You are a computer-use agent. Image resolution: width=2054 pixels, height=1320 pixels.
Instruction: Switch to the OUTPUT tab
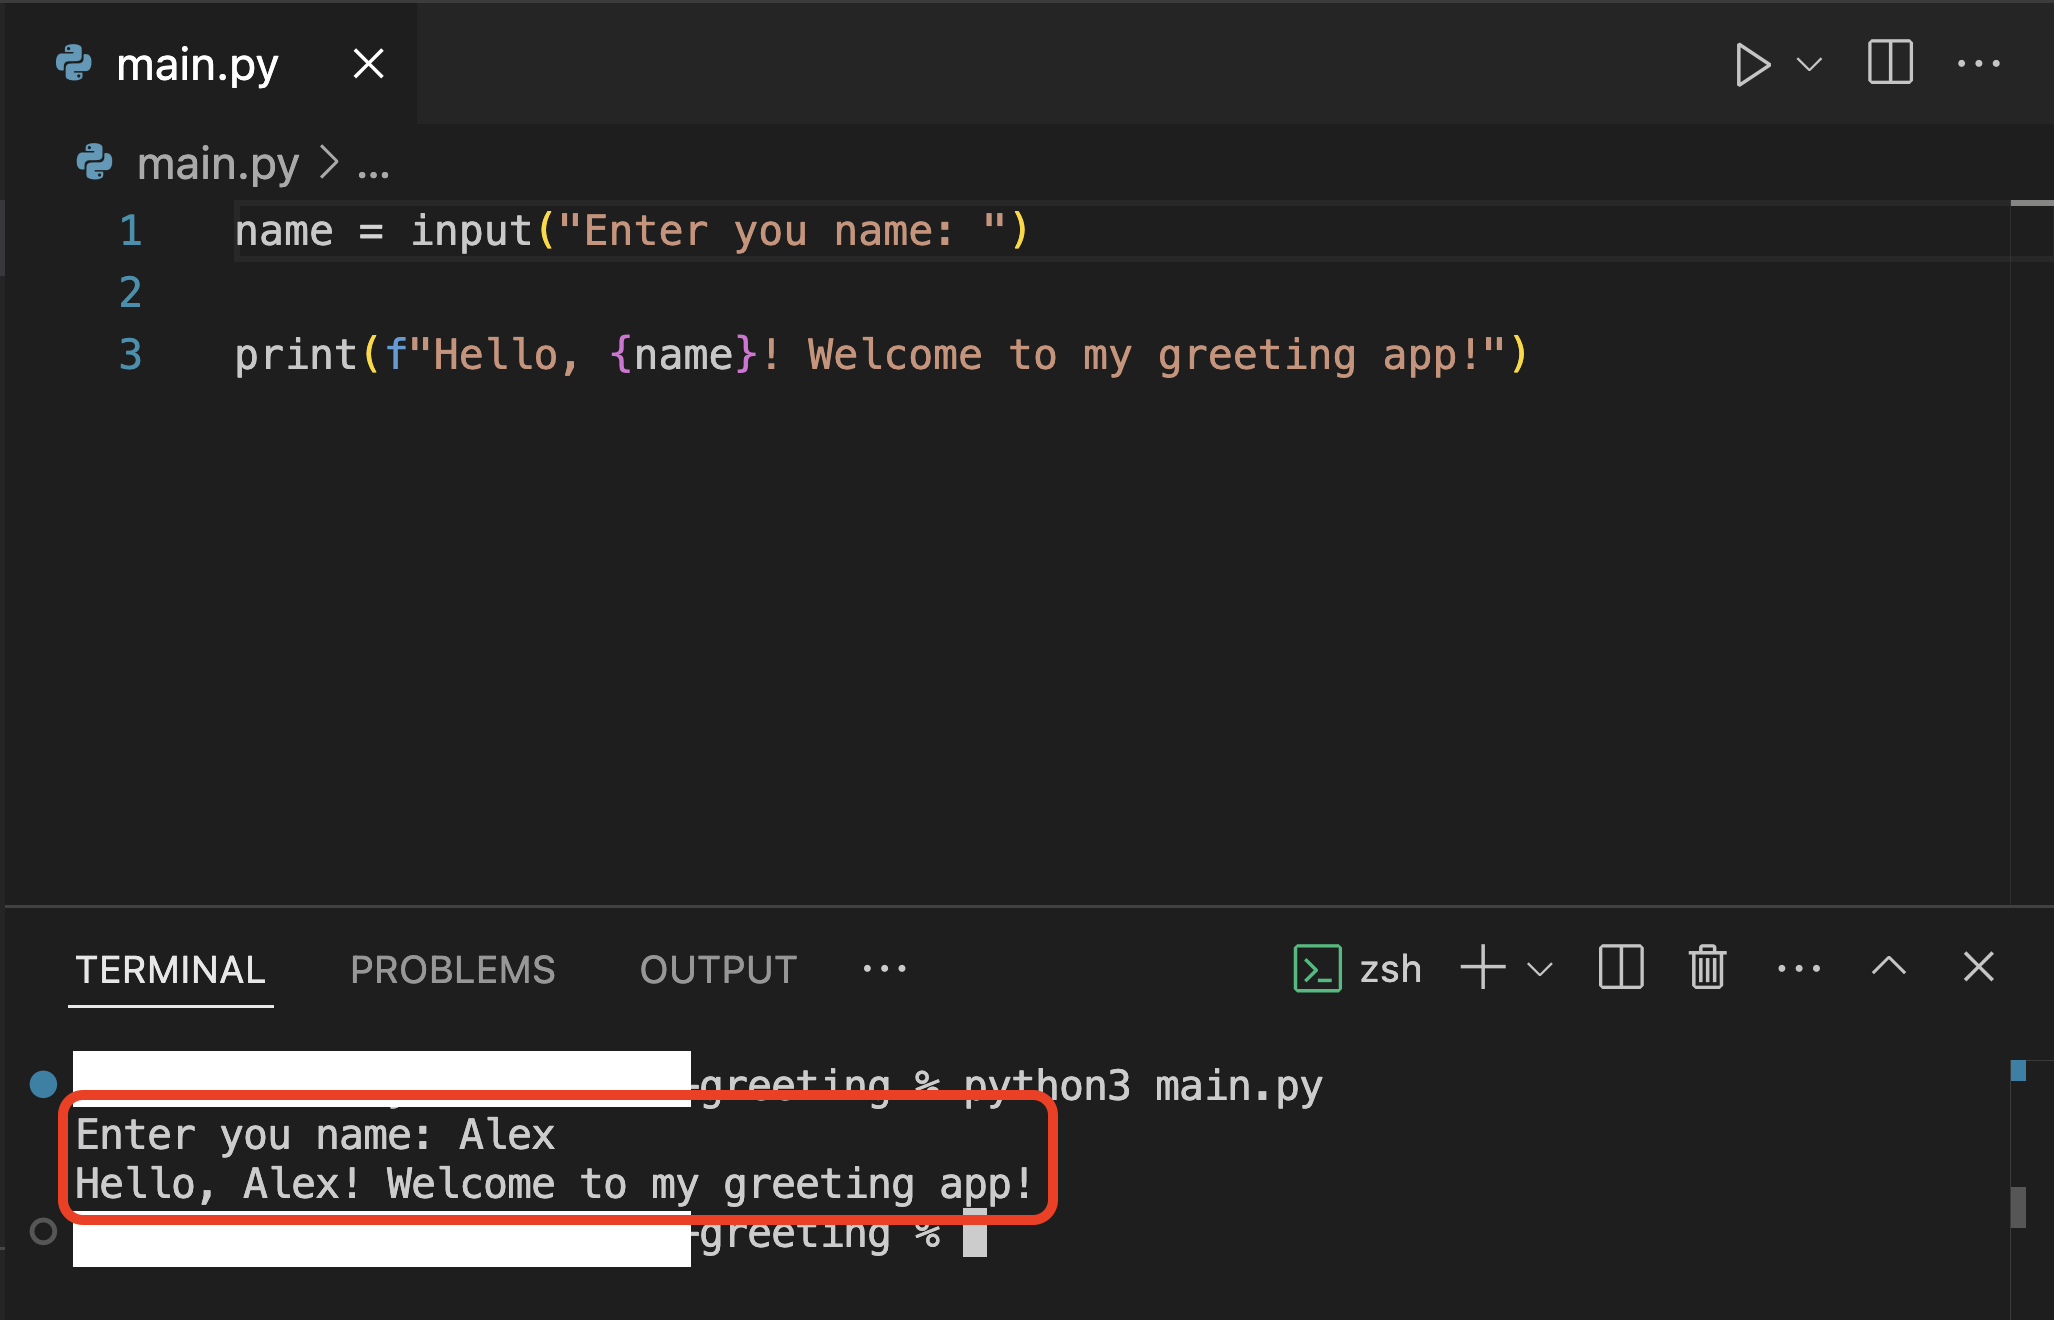[719, 965]
